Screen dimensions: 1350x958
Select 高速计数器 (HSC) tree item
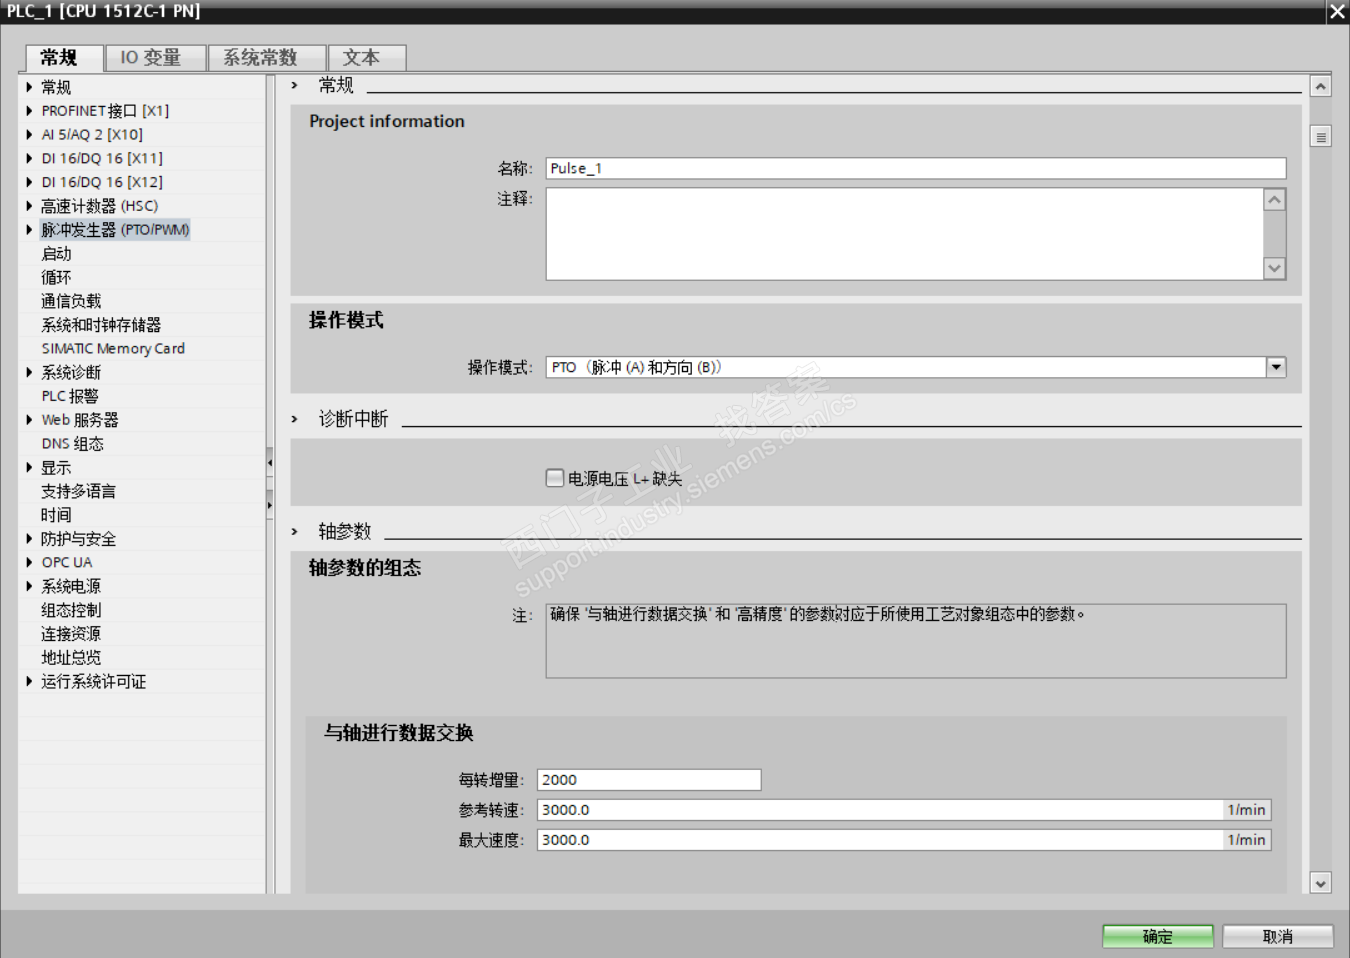coord(100,206)
